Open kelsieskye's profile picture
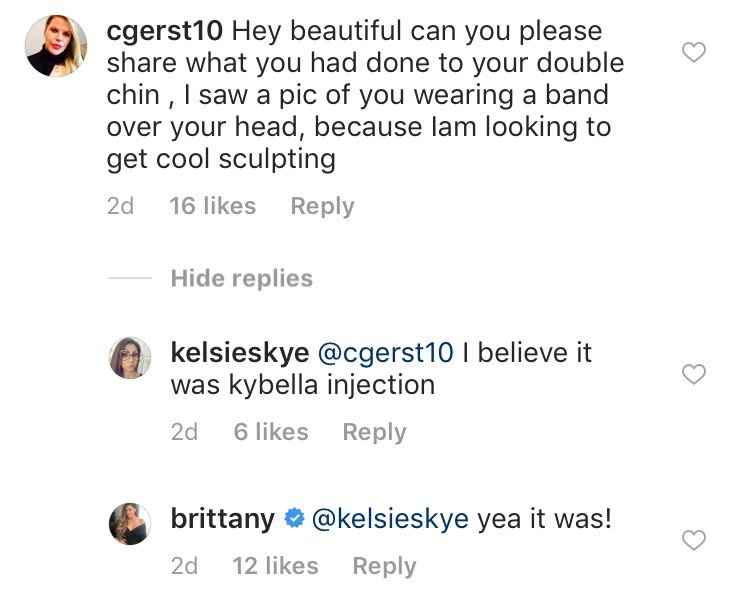This screenshot has height=614, width=750. 130,358
